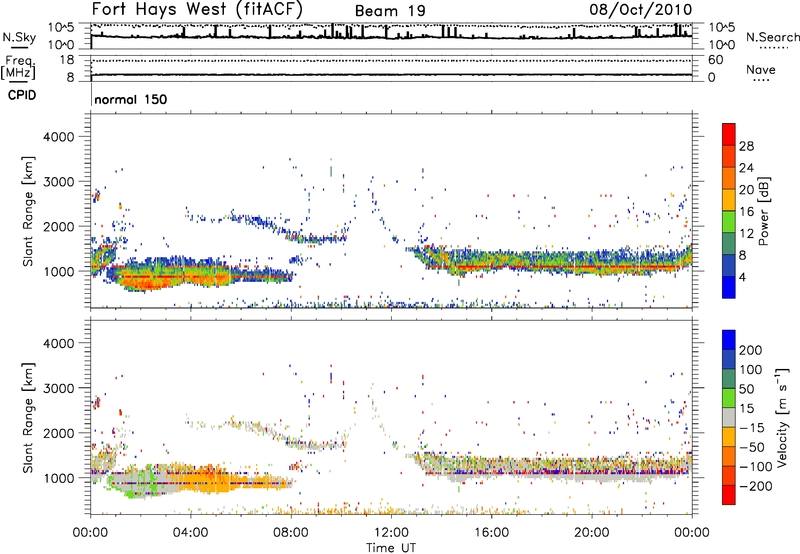The height and width of the screenshot is (554, 800).
Task: Click the "20" power colorbar label
Action: (x=746, y=190)
